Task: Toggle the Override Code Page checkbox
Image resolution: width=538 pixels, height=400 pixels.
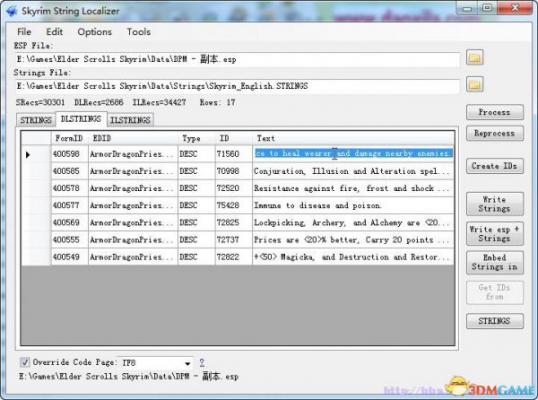Action: (x=24, y=362)
